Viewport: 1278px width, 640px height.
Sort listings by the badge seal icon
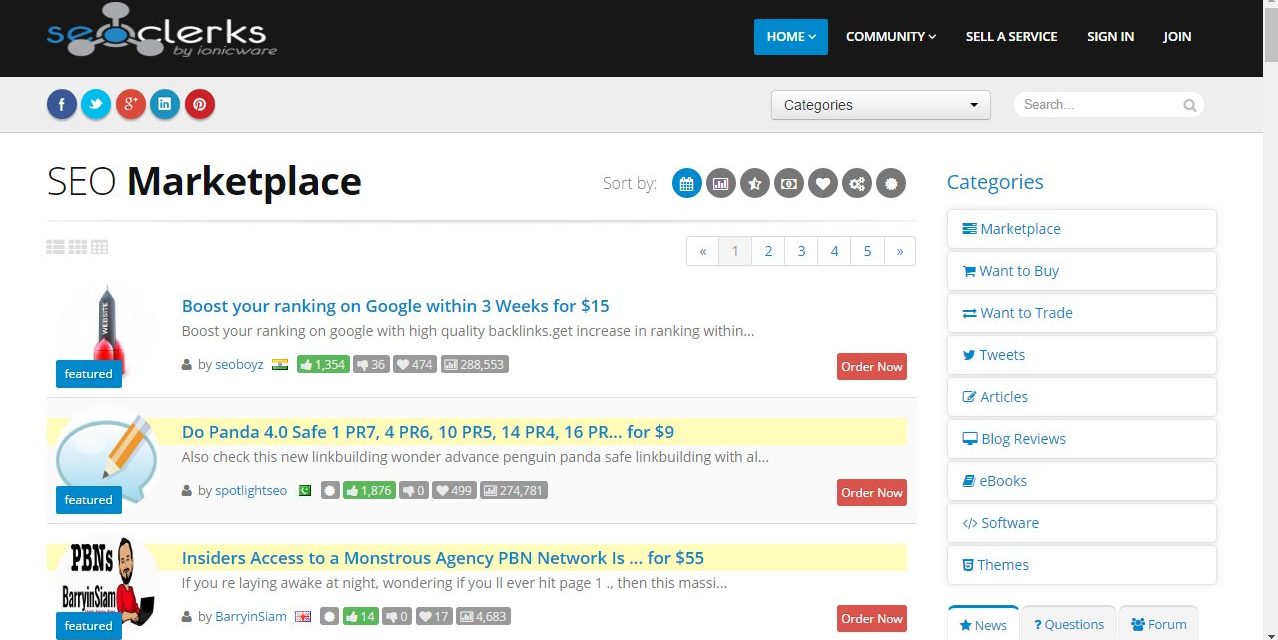coord(891,183)
